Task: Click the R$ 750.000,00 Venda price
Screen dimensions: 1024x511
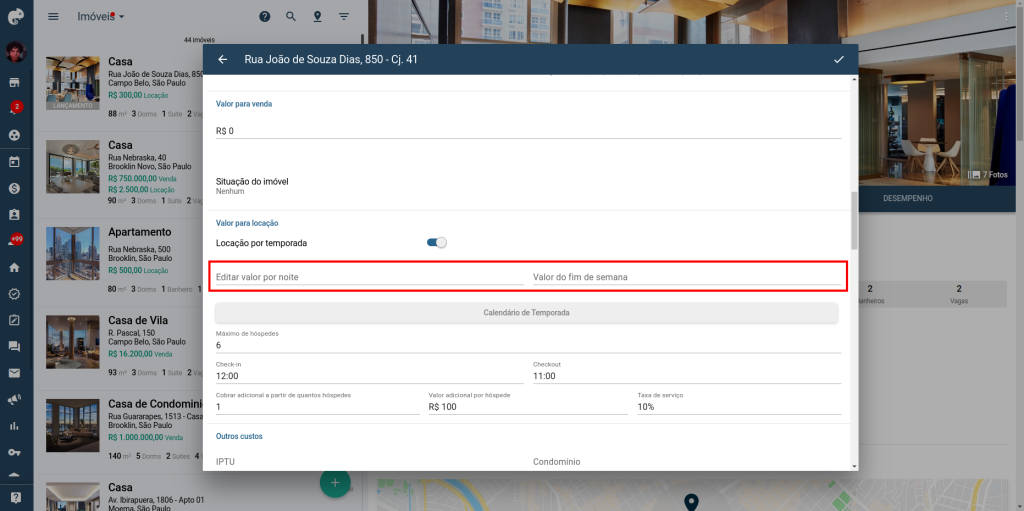Action: pyautogui.click(x=142, y=178)
